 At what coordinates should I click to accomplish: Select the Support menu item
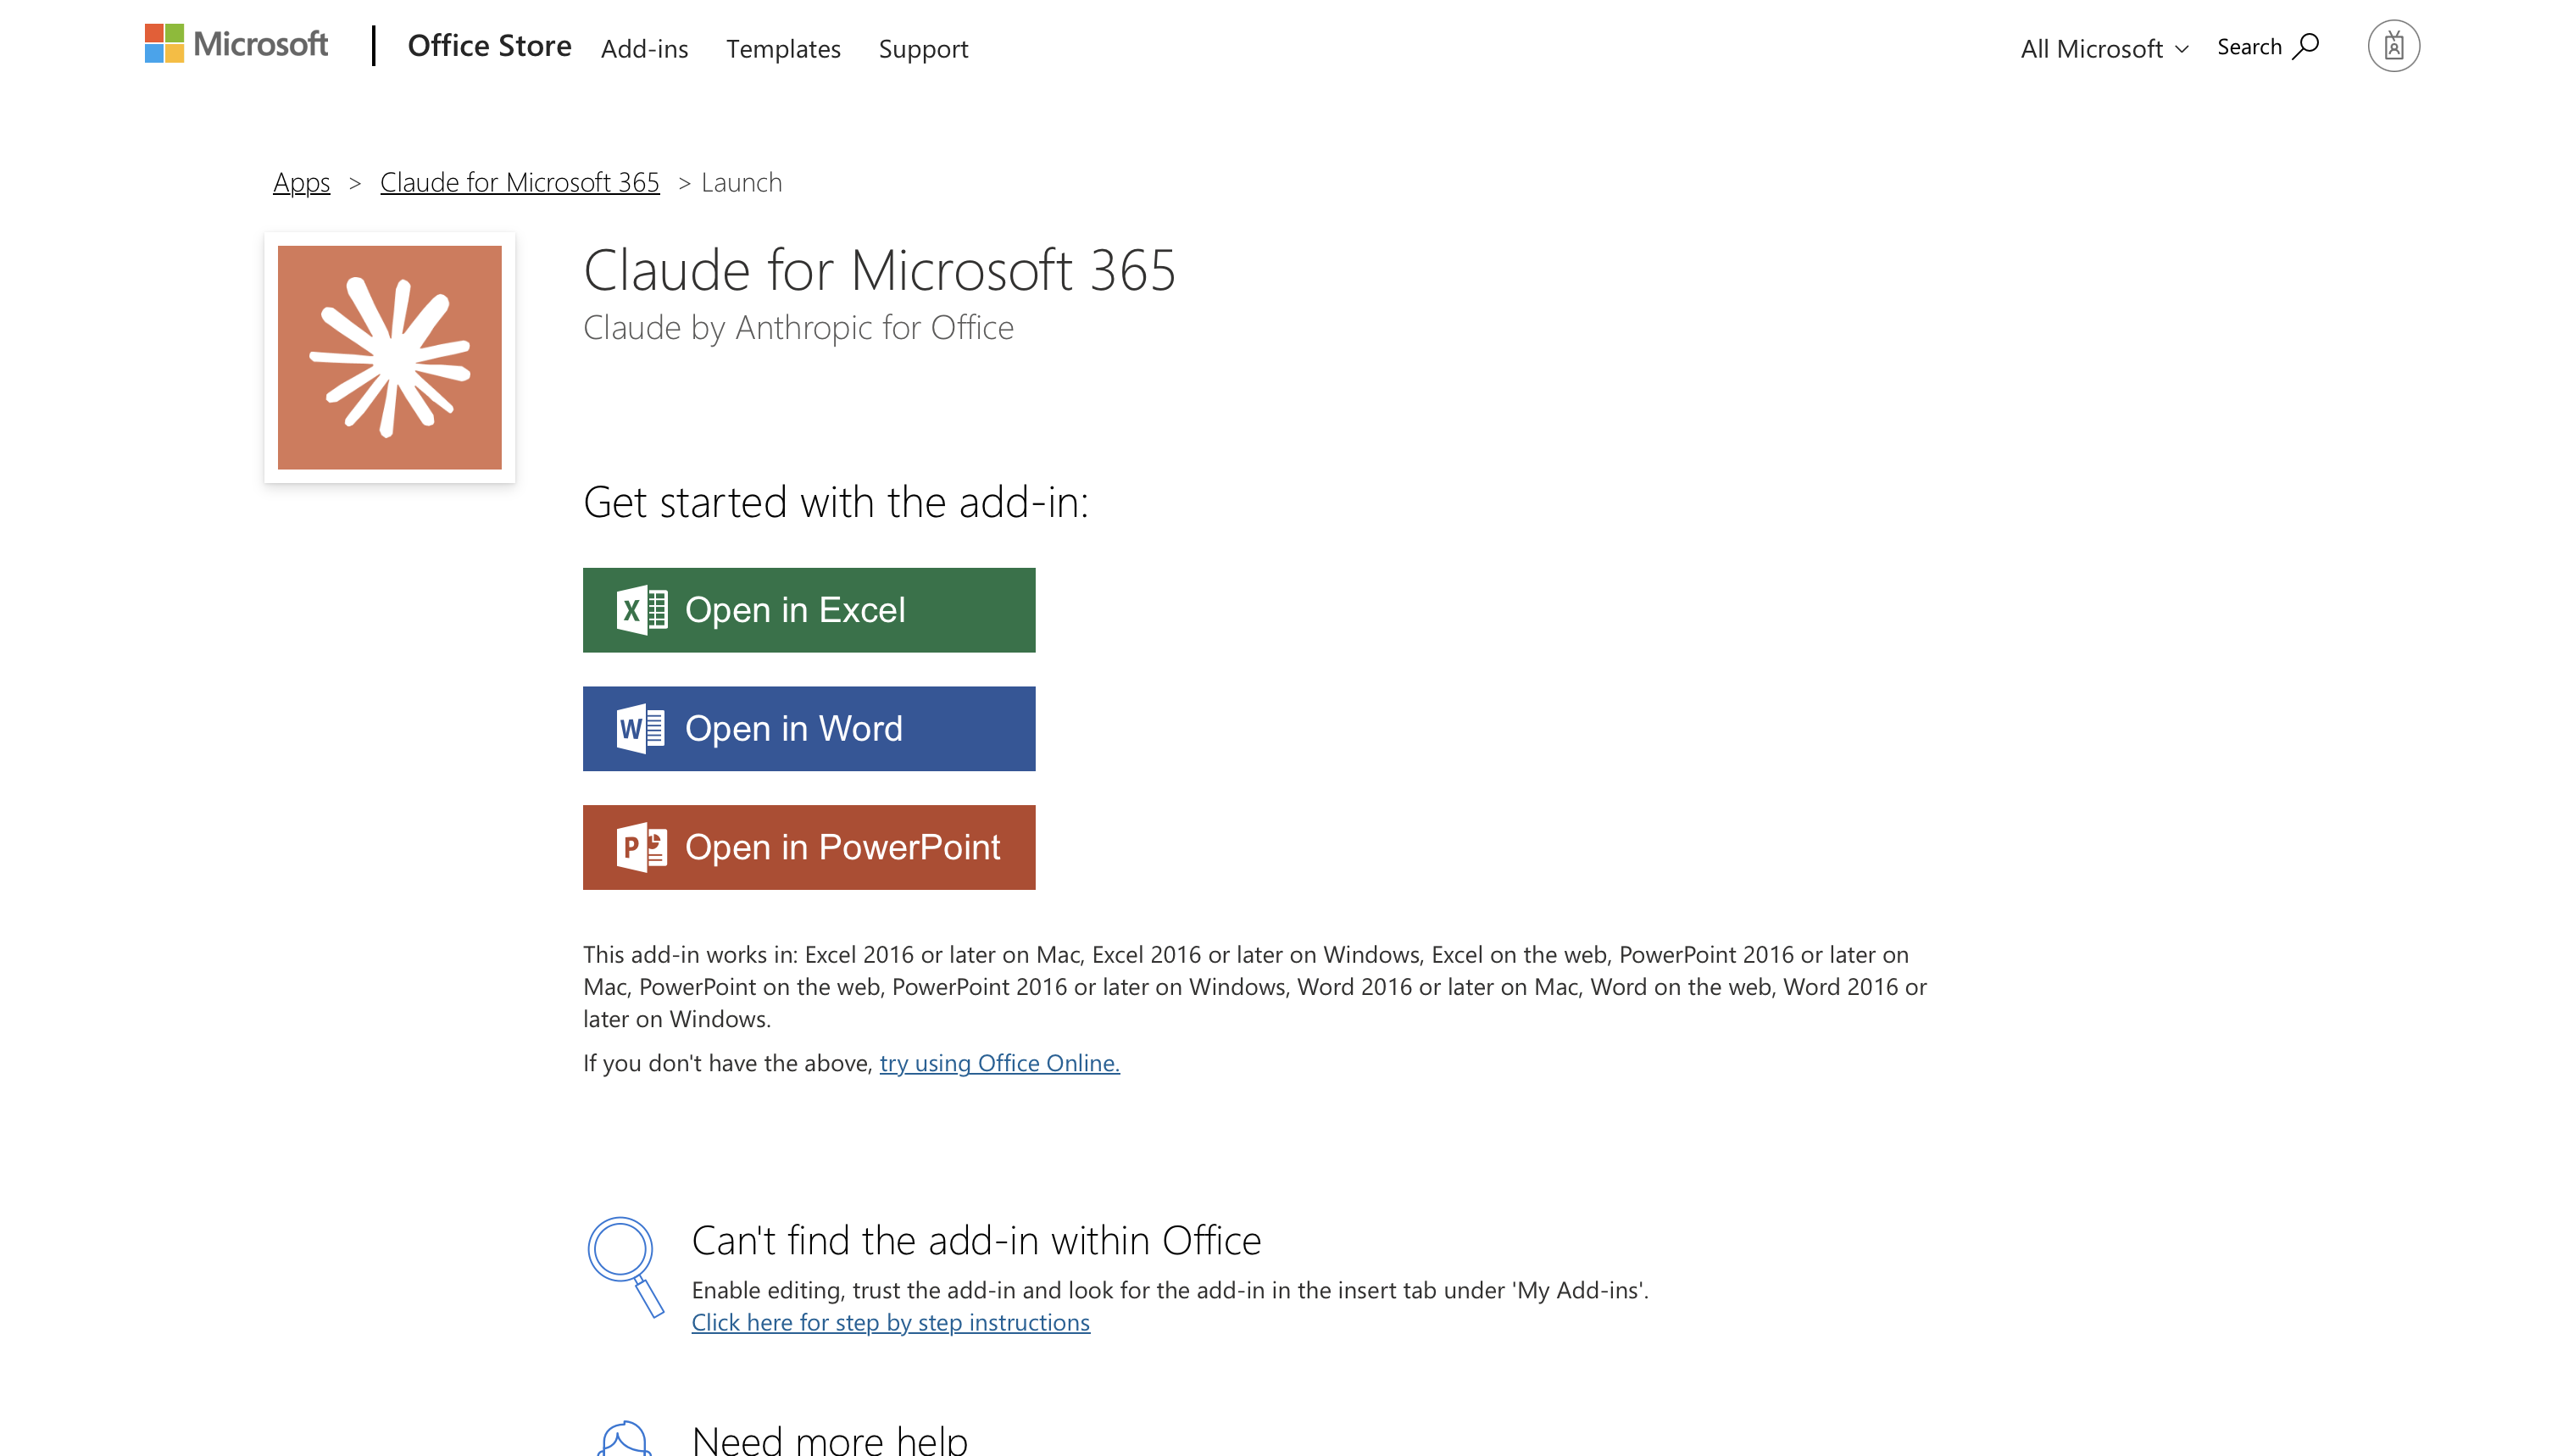click(923, 48)
